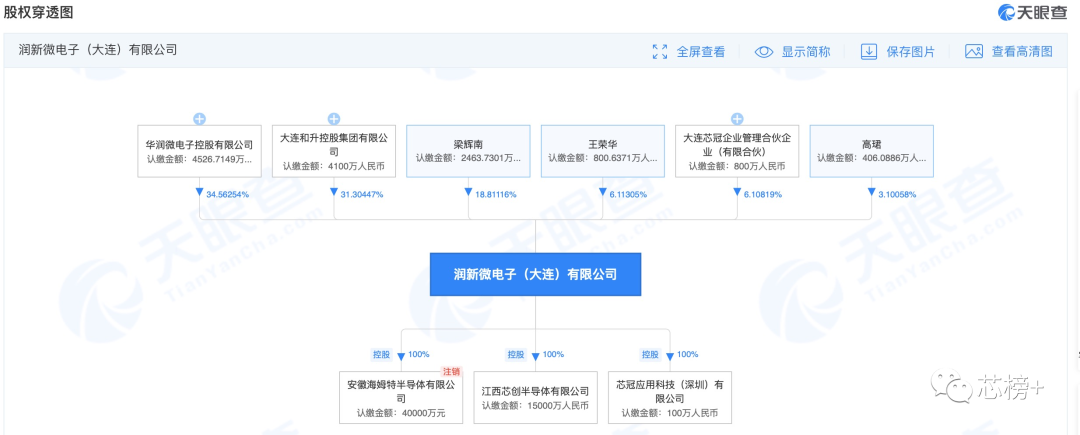This screenshot has width=1080, height=435.
Task: Open 全屏查看 fullscreen mode
Action: pyautogui.click(x=700, y=52)
